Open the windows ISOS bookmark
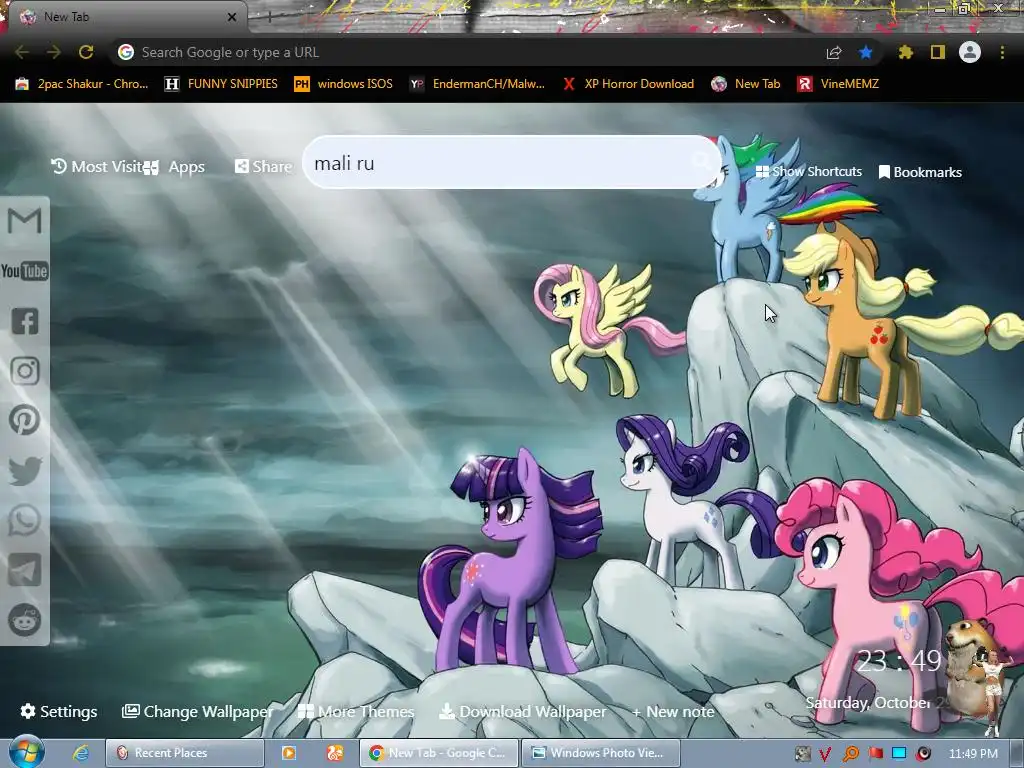The width and height of the screenshot is (1024, 768). click(344, 84)
